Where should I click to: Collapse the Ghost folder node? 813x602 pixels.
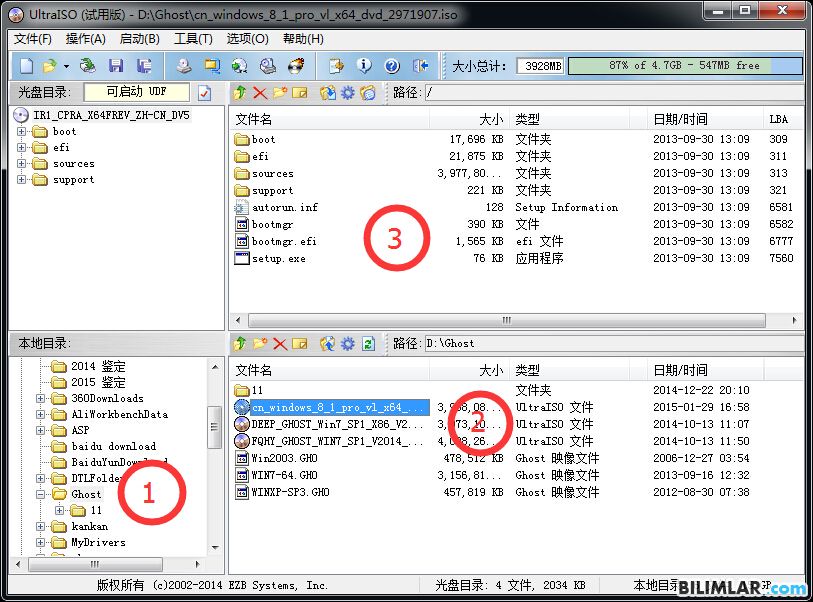coord(40,495)
